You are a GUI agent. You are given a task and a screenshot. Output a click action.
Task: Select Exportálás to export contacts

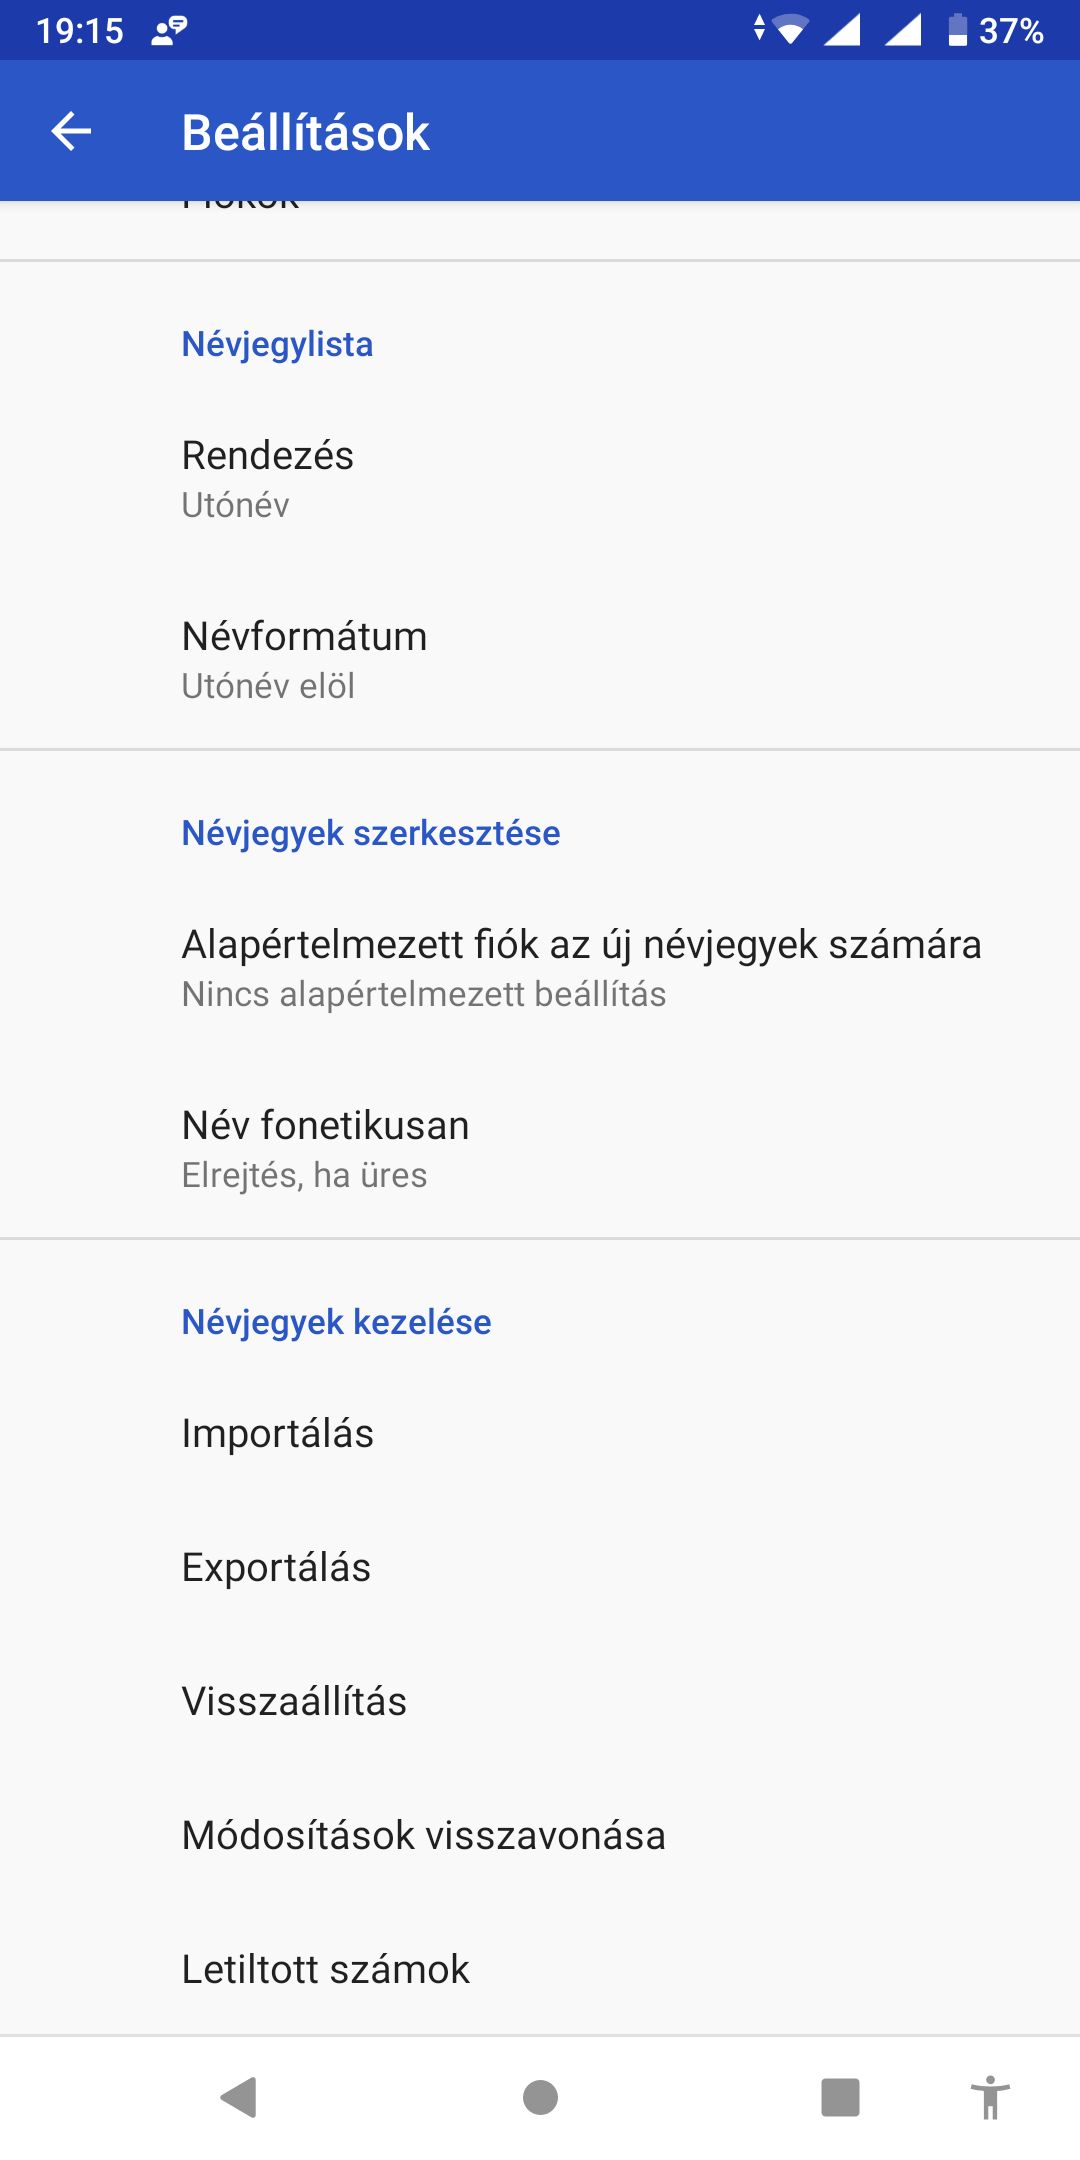540,1567
